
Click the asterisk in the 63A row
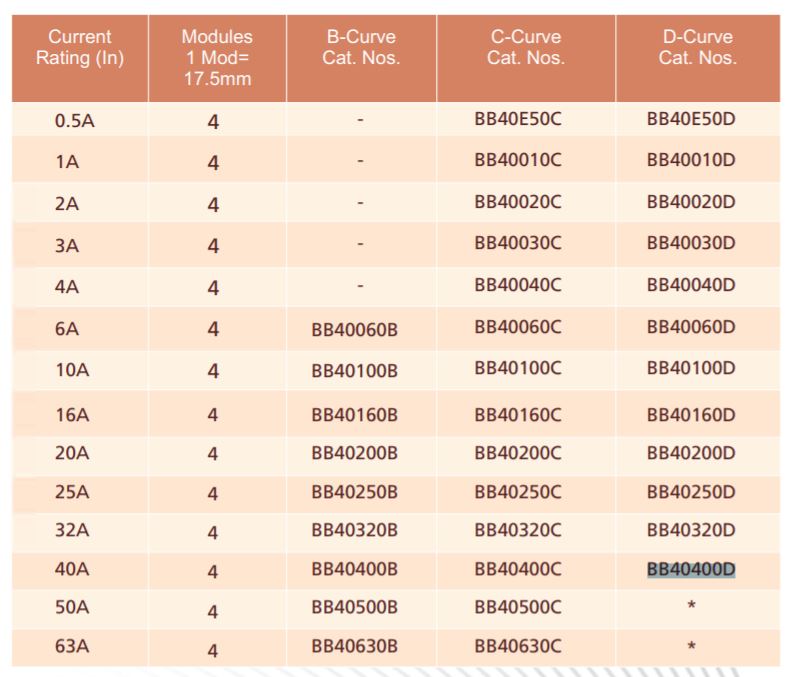(691, 647)
